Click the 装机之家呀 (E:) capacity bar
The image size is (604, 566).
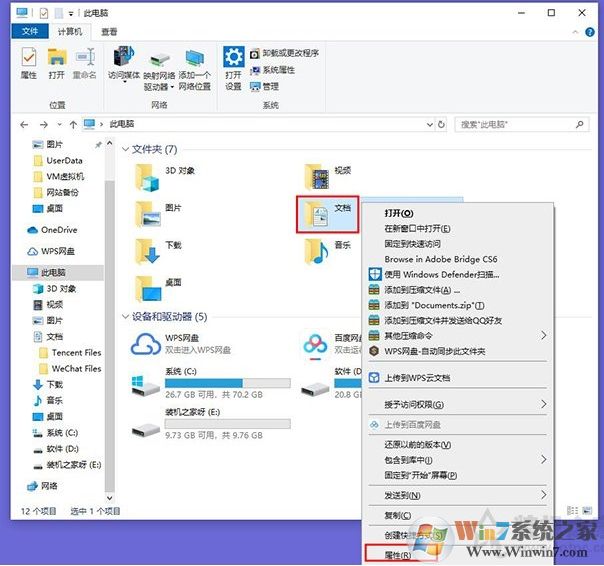click(x=228, y=423)
